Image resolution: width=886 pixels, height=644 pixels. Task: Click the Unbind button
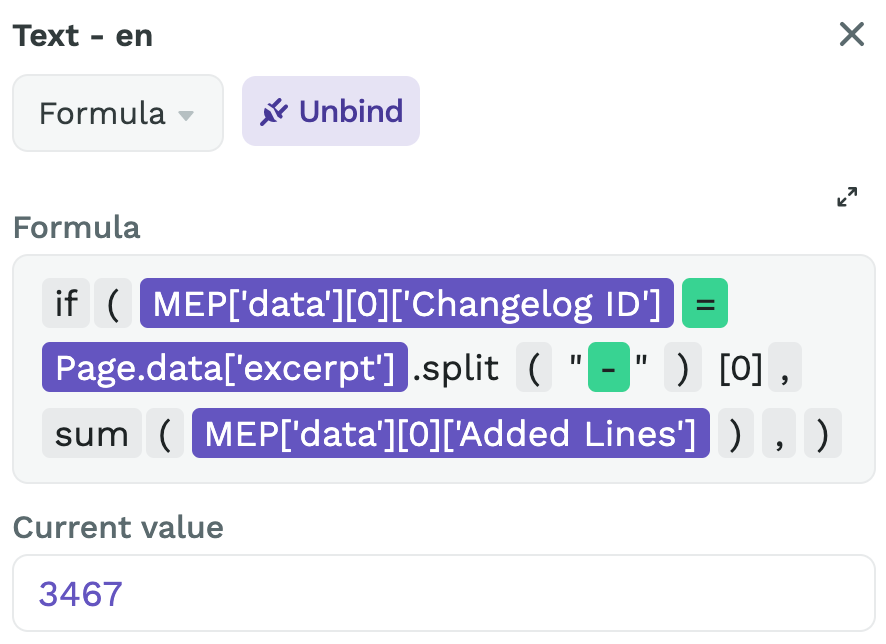tap(331, 110)
